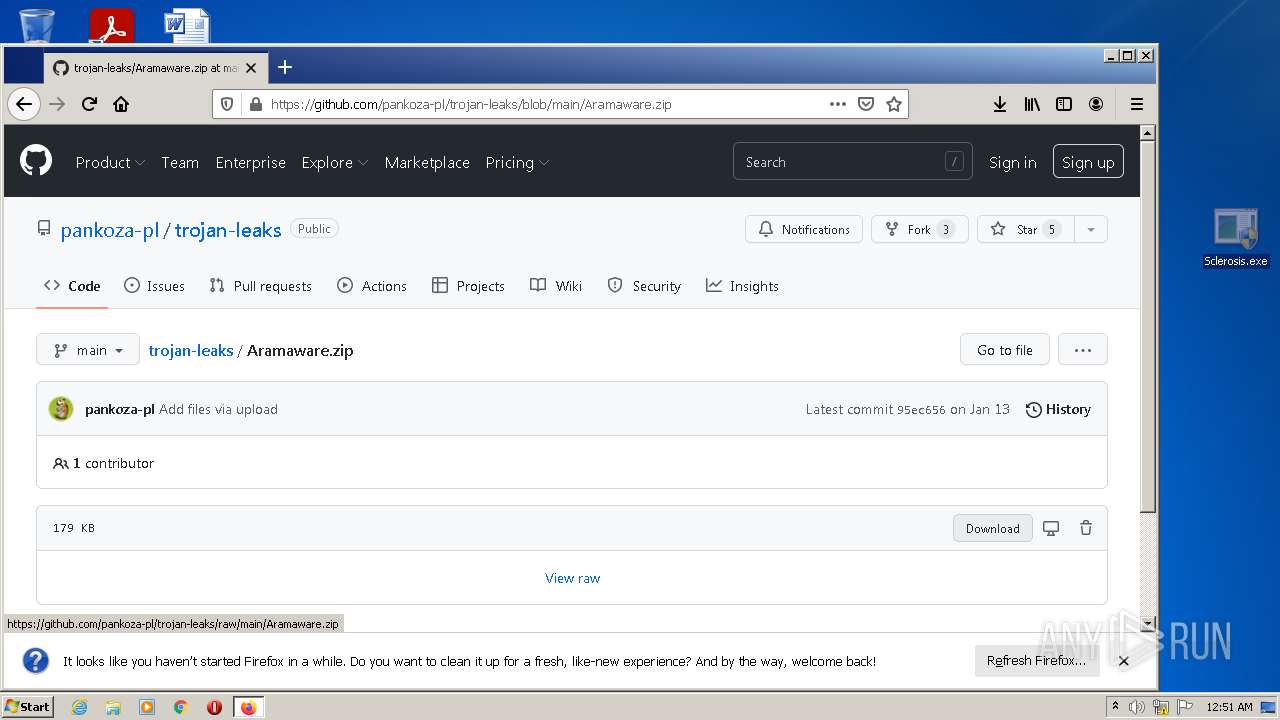The image size is (1280, 720).
Task: Open commit 95ec656 link
Action: (921, 410)
